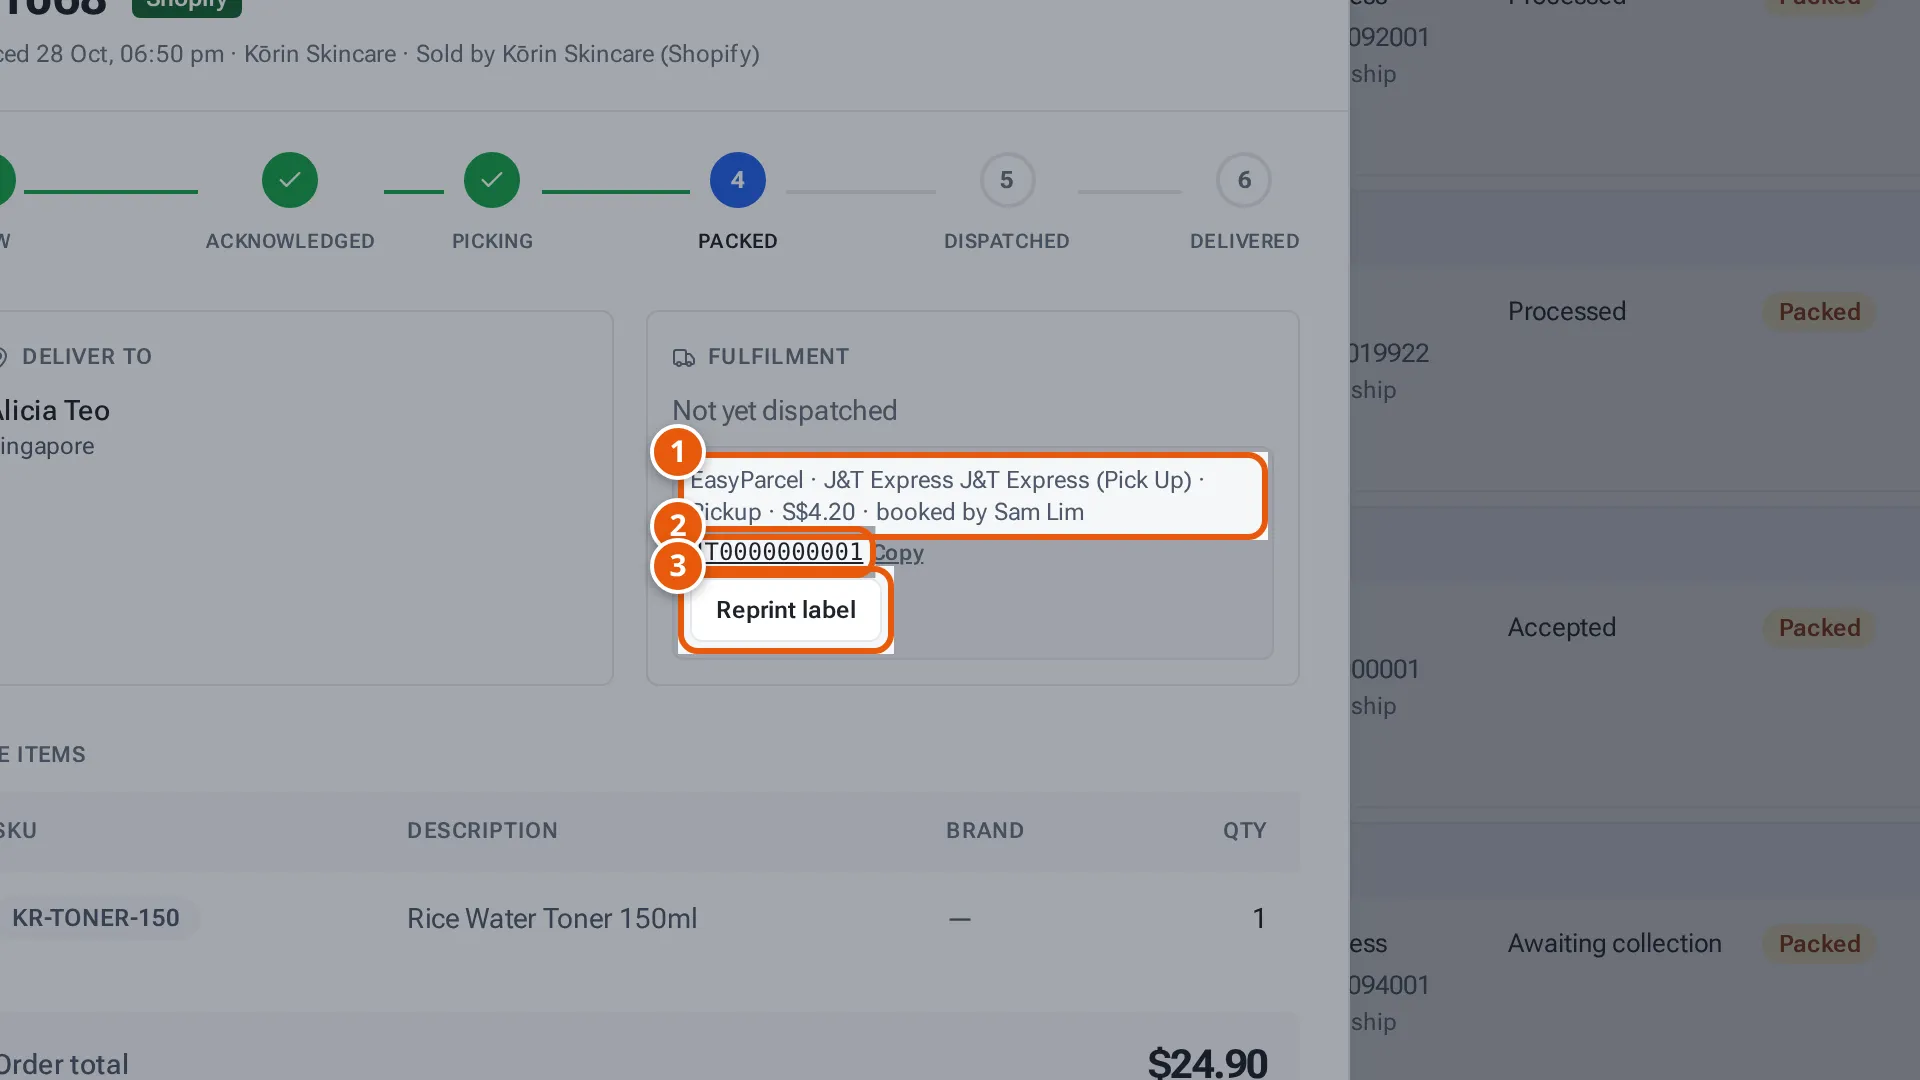
Task: Click Packed badge in Awaiting collection row
Action: pos(1819,944)
